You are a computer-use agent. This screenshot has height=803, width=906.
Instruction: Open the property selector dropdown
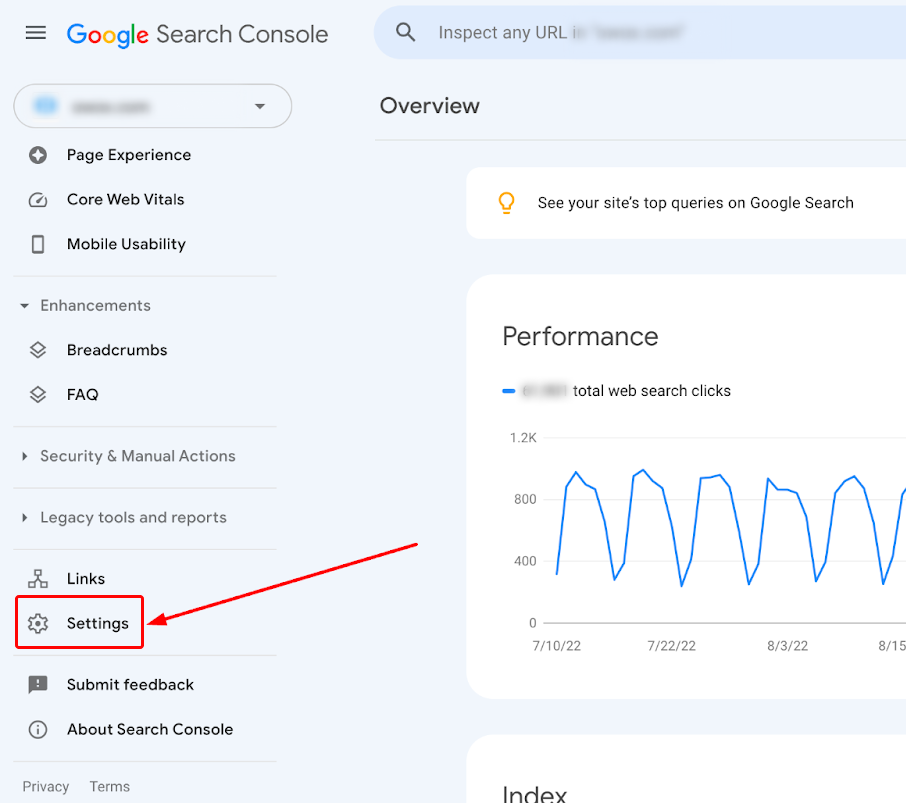point(153,106)
